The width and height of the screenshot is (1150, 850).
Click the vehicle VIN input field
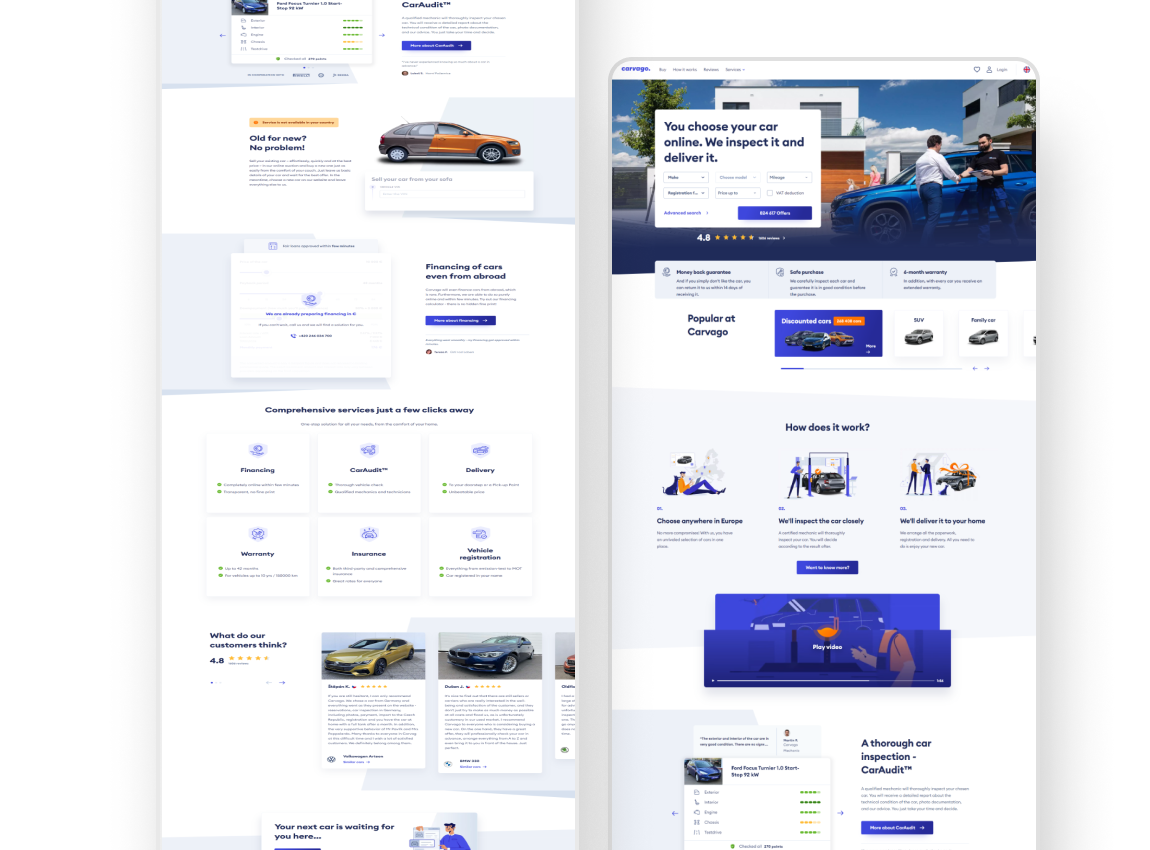(x=452, y=194)
